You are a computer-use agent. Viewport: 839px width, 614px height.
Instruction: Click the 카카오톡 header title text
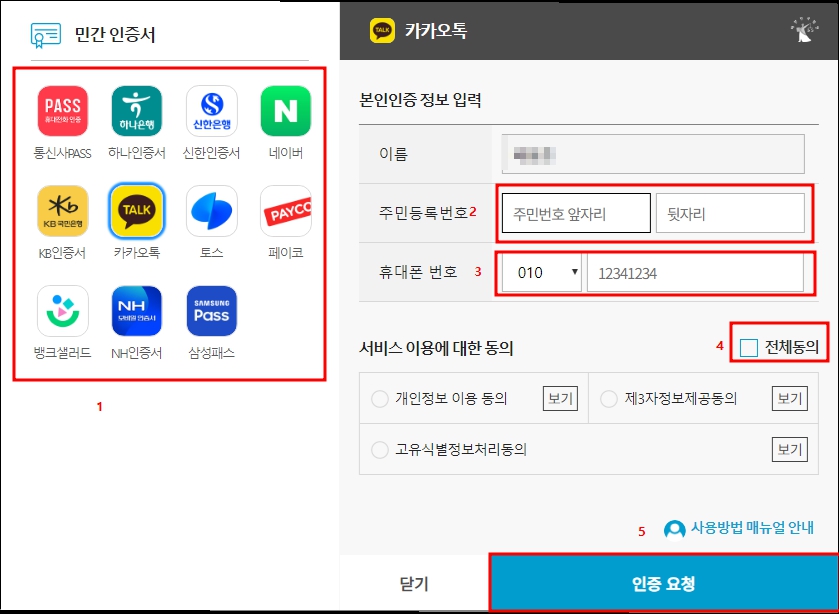click(x=436, y=30)
